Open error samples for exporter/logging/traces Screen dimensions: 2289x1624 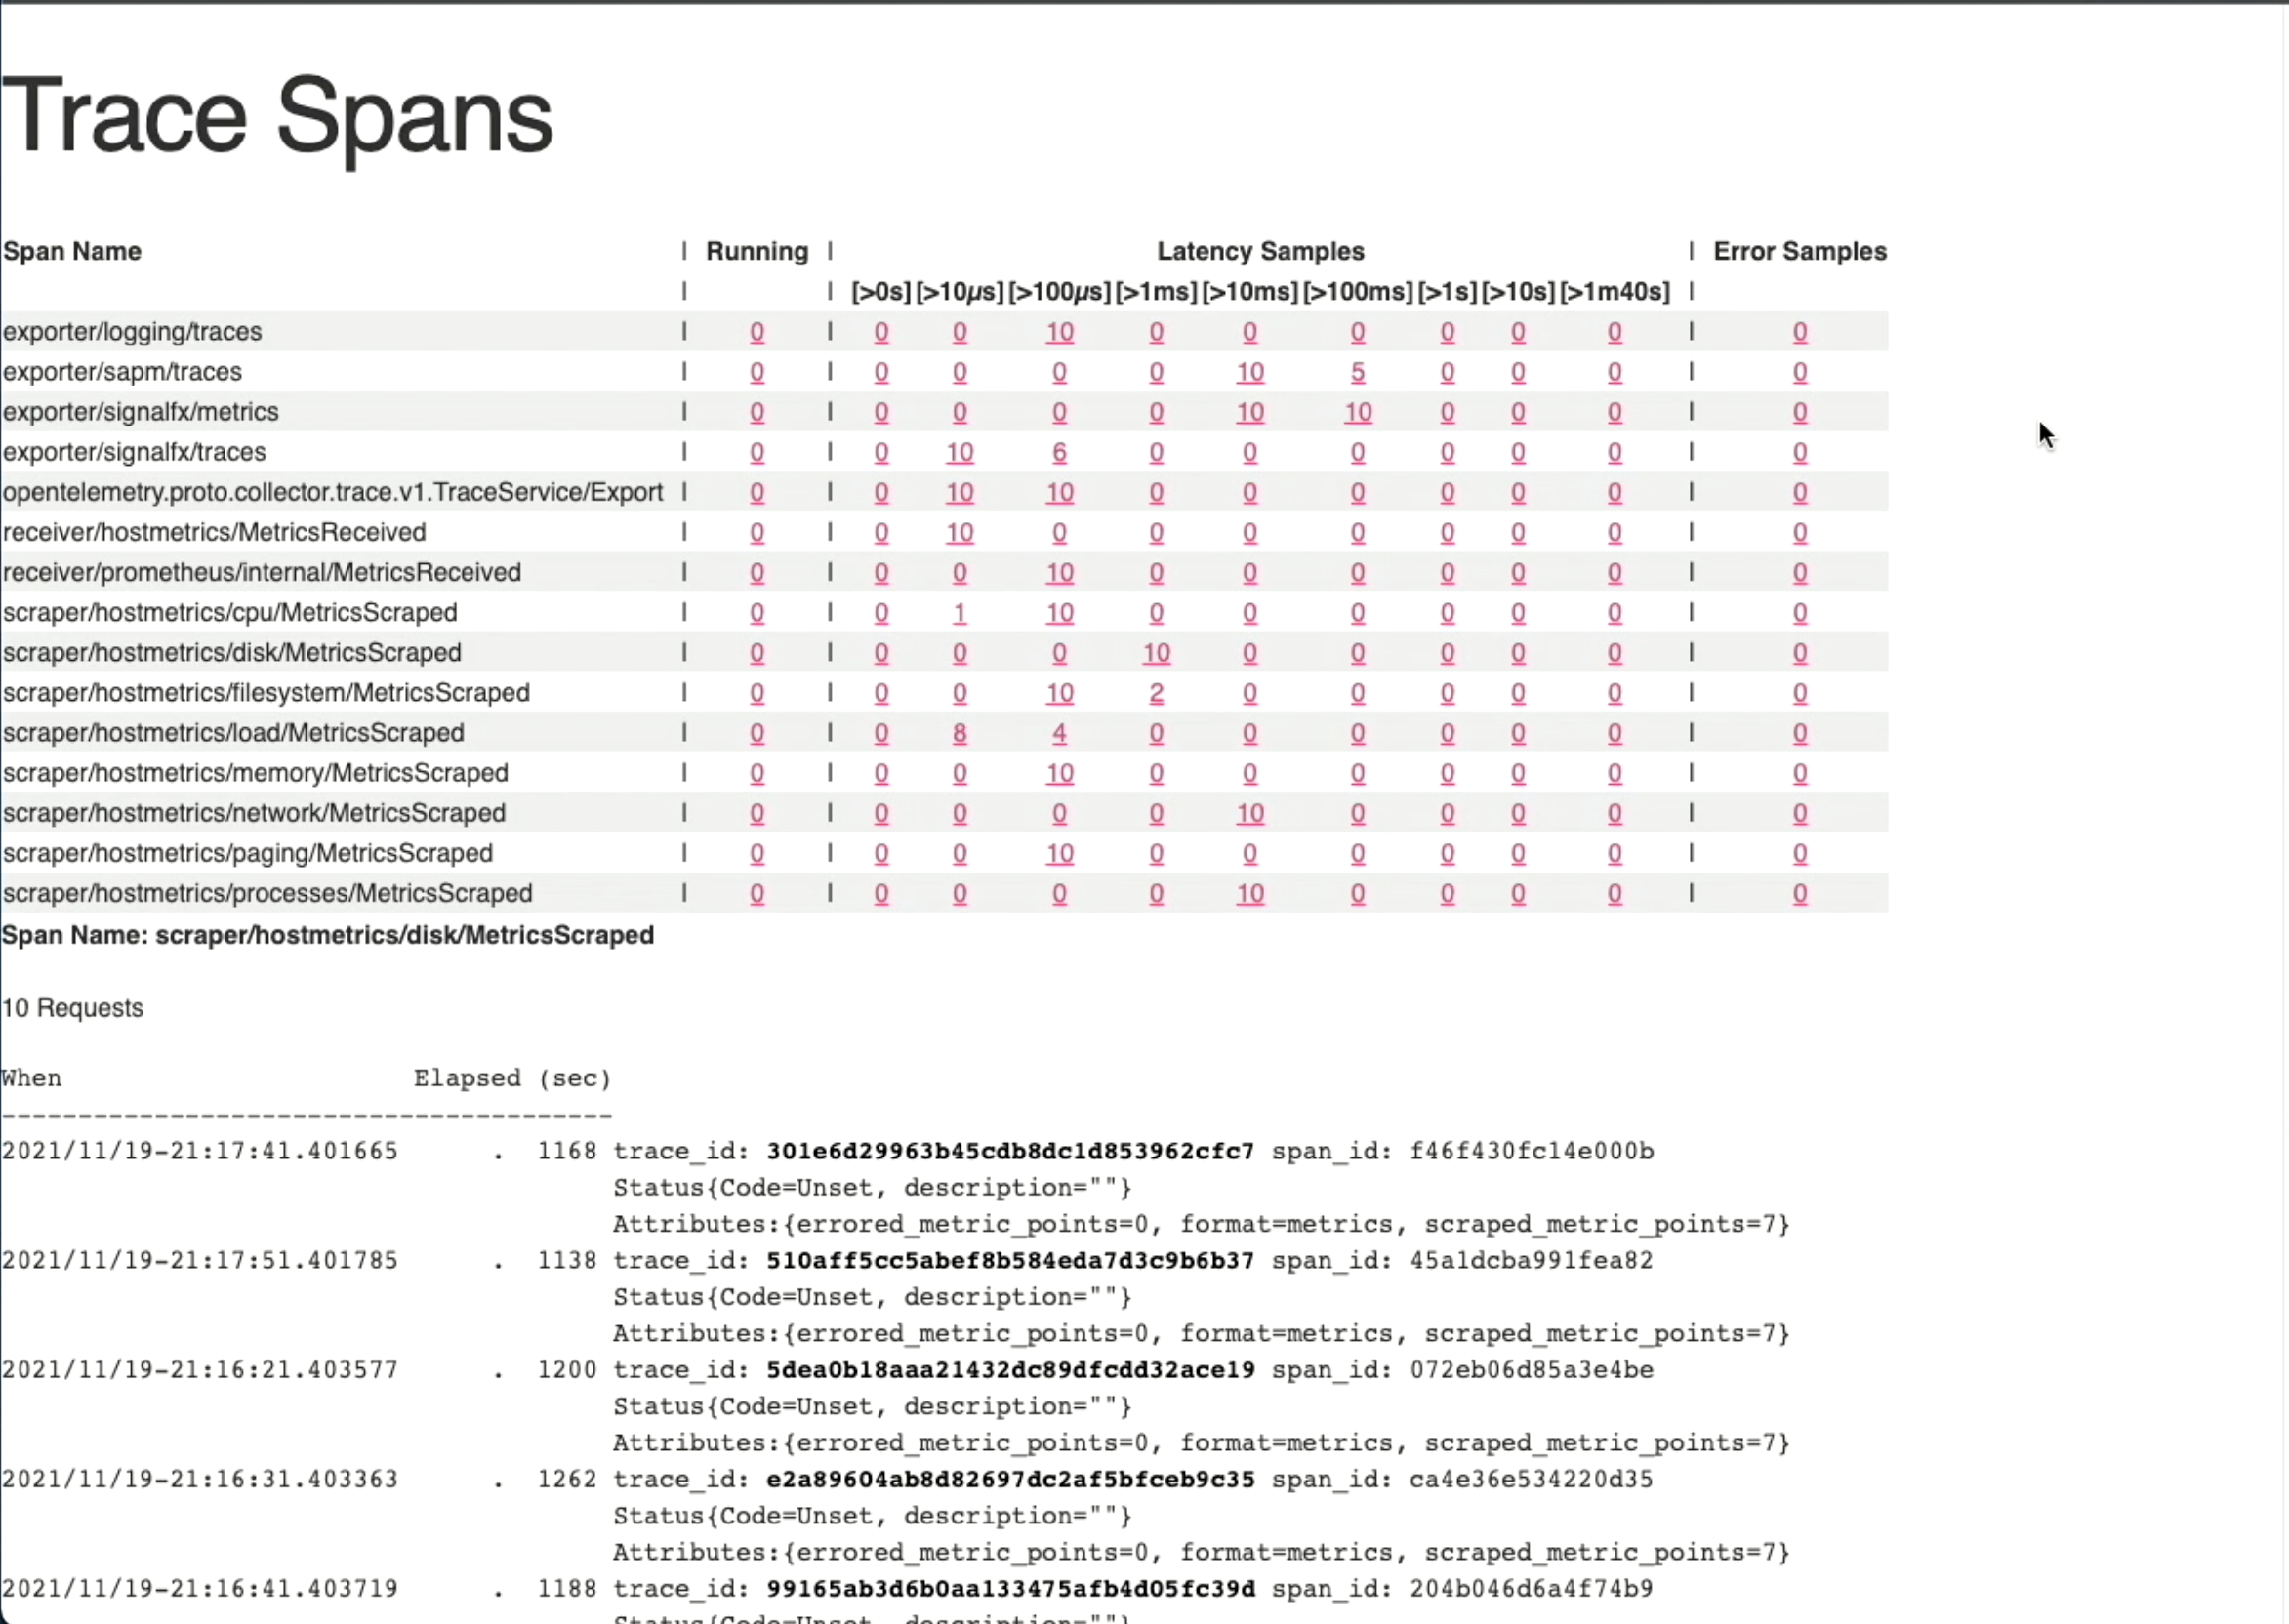1800,331
